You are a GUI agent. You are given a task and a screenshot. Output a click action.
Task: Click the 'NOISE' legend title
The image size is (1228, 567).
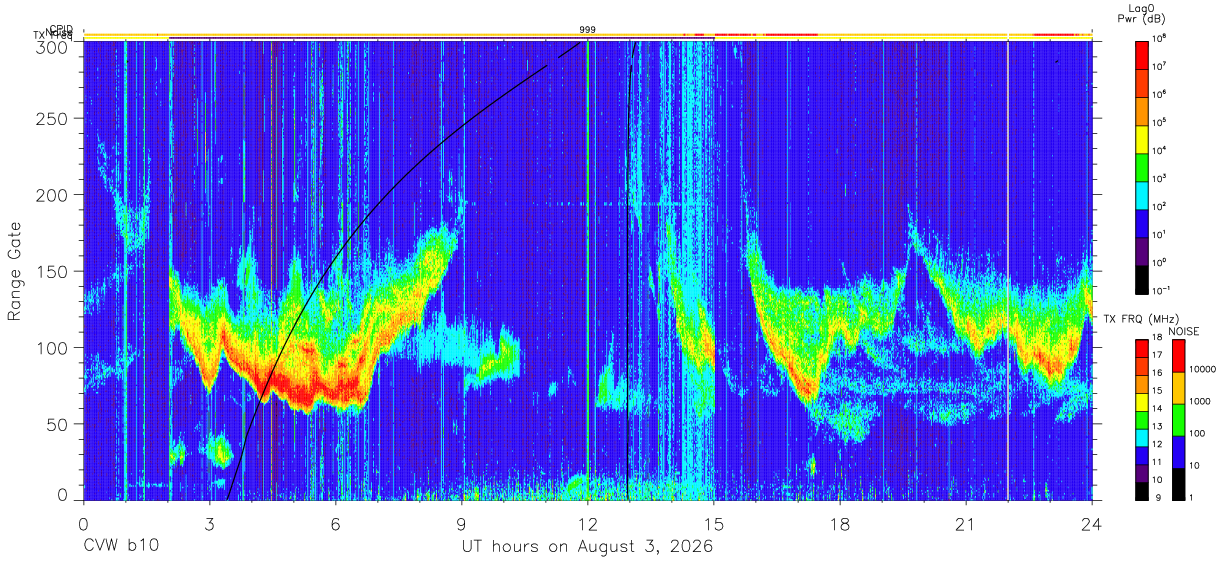(x=1184, y=331)
